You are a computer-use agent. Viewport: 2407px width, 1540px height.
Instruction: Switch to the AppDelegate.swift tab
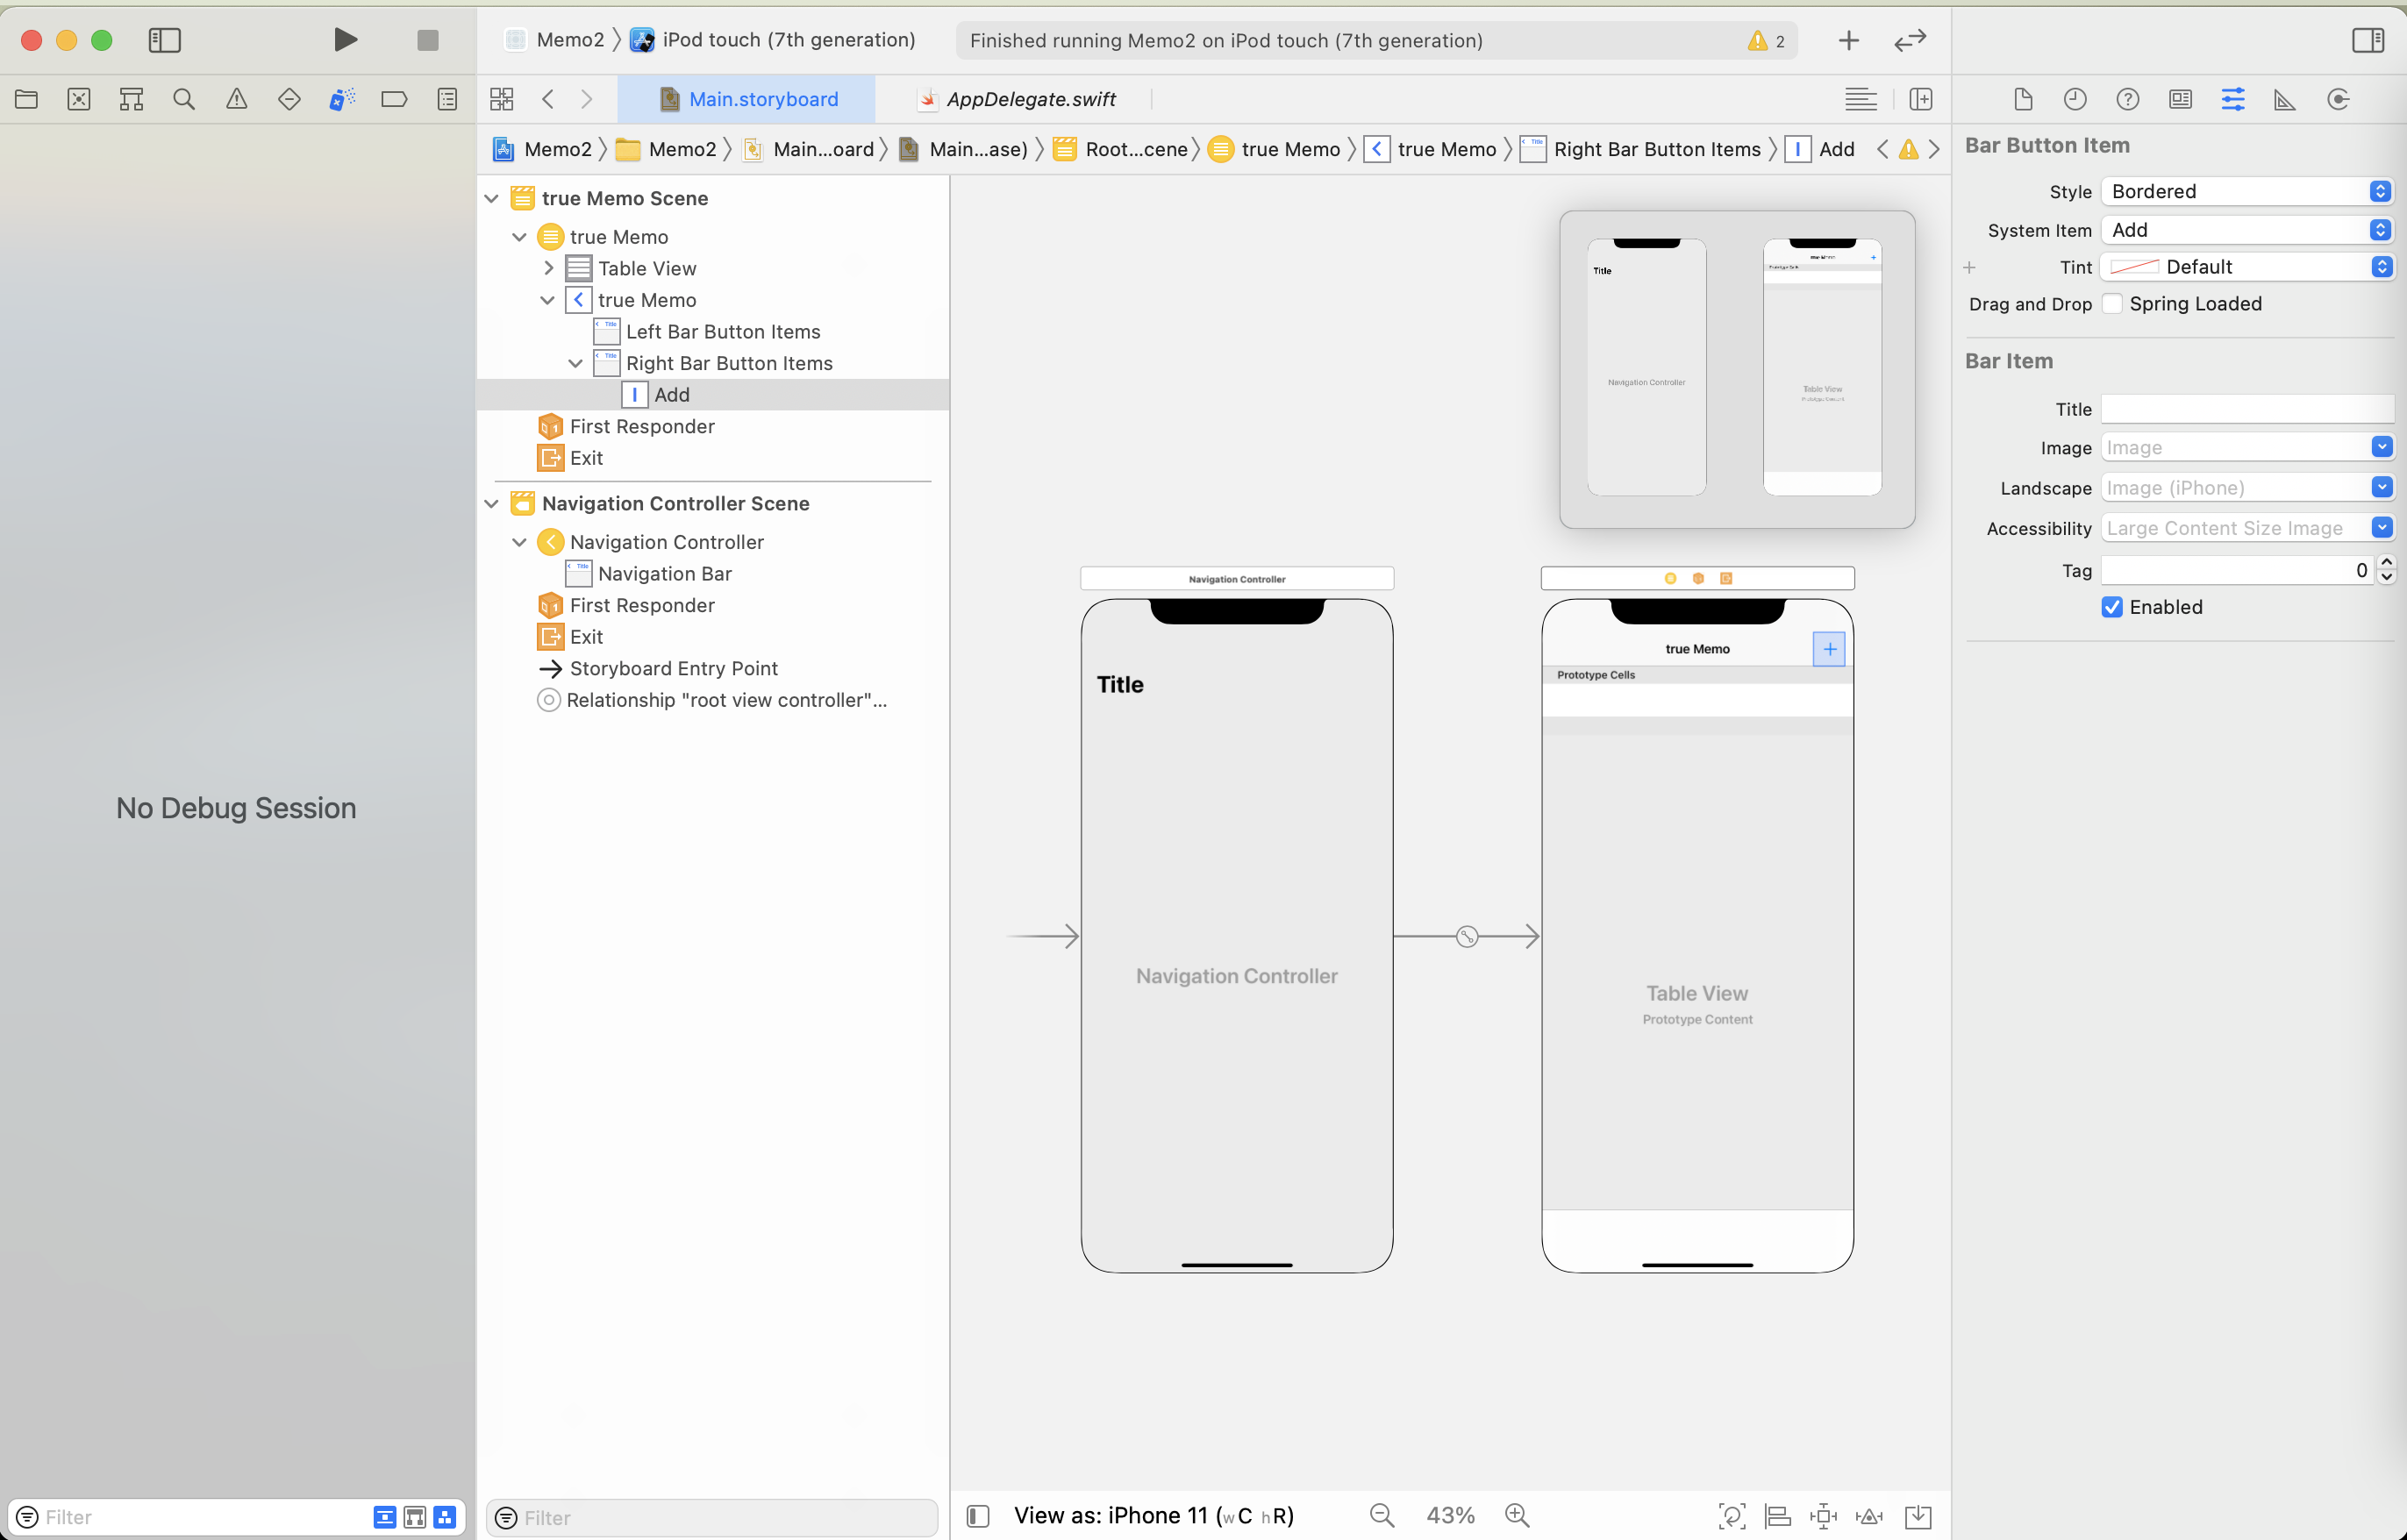click(x=1030, y=99)
